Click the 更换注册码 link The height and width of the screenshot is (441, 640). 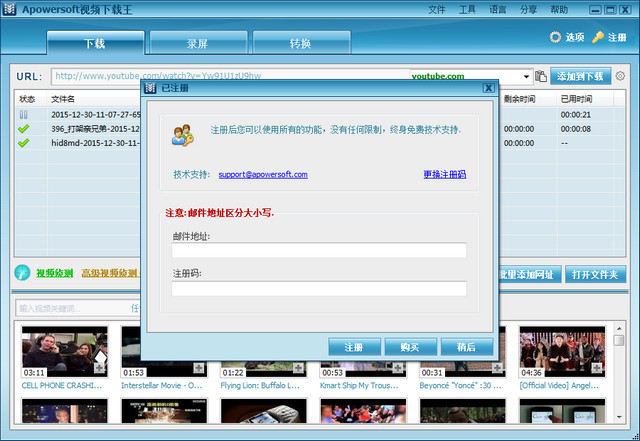click(444, 174)
